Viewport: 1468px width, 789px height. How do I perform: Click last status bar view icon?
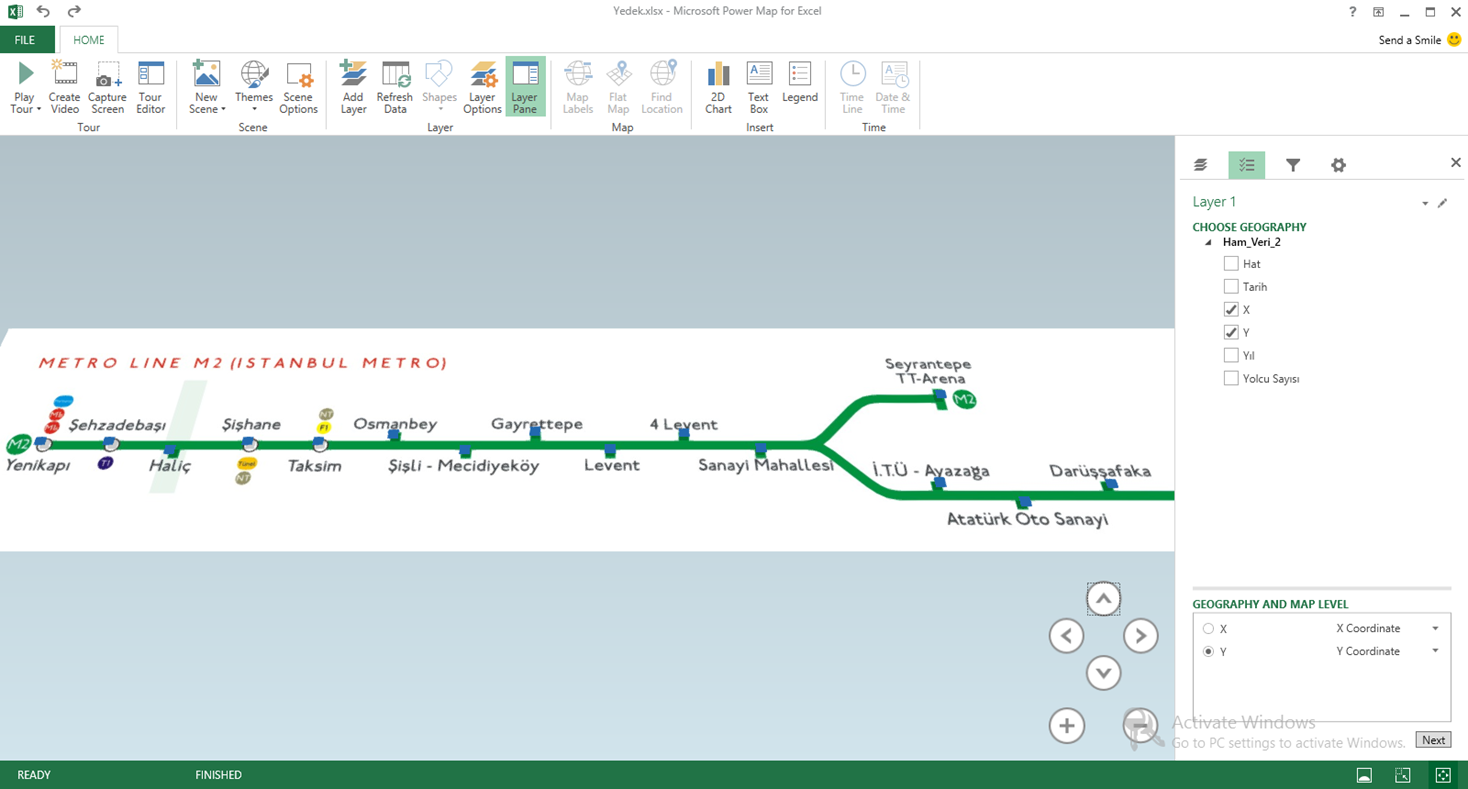point(1443,775)
